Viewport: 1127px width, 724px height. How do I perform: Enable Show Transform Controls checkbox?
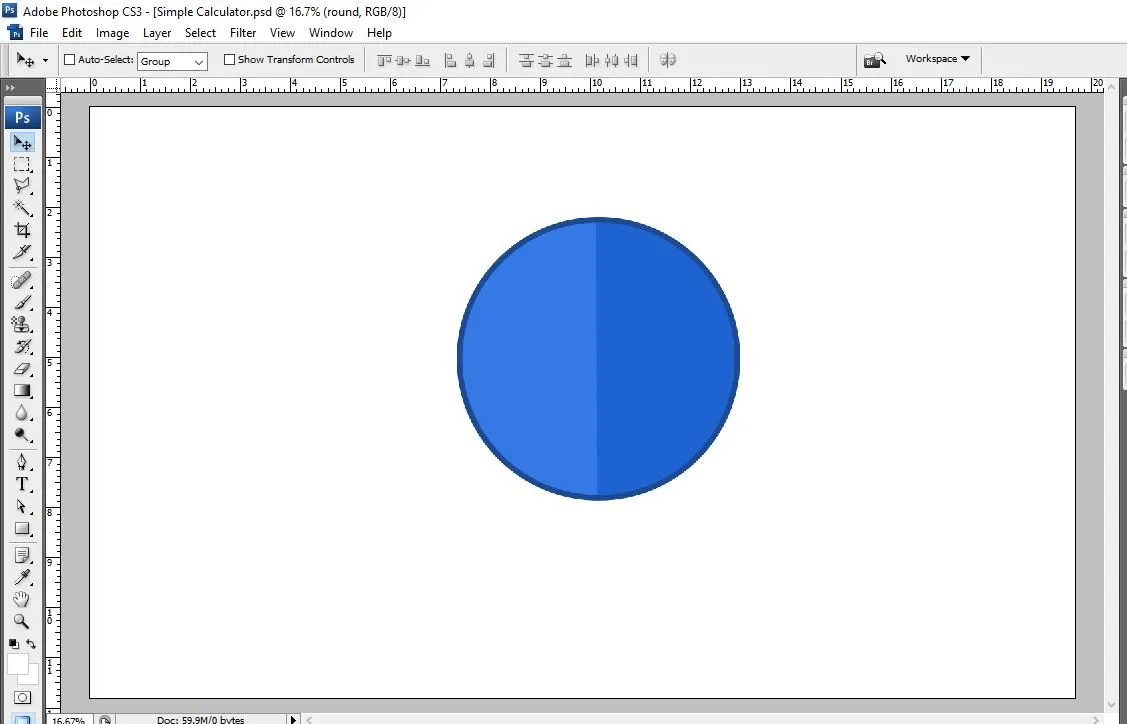pos(229,60)
